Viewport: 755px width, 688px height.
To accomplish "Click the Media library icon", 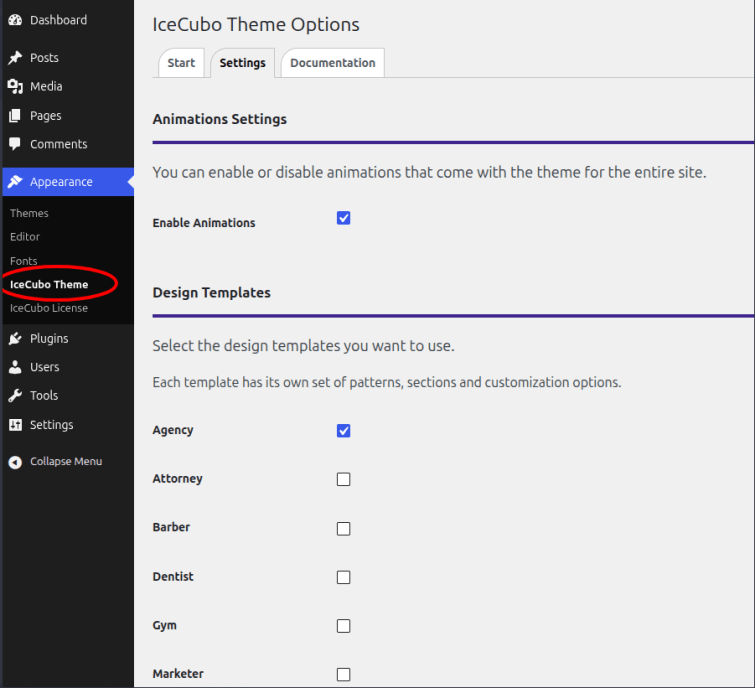I will tap(15, 87).
